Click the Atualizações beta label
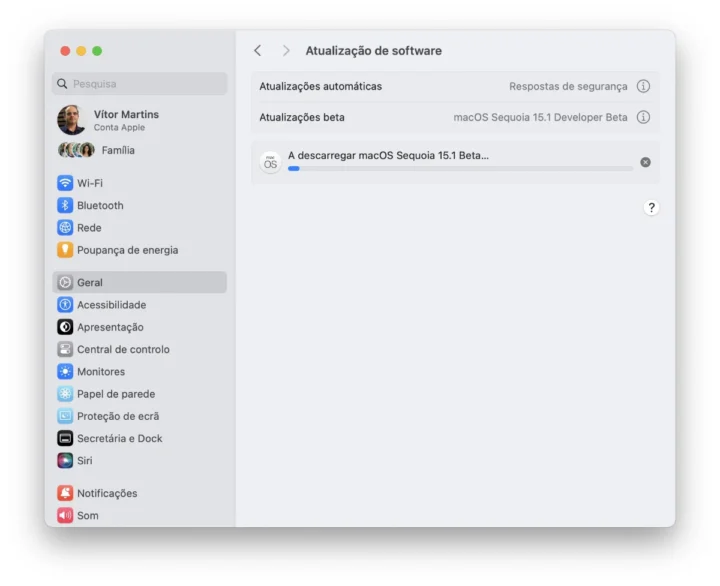 (x=302, y=118)
